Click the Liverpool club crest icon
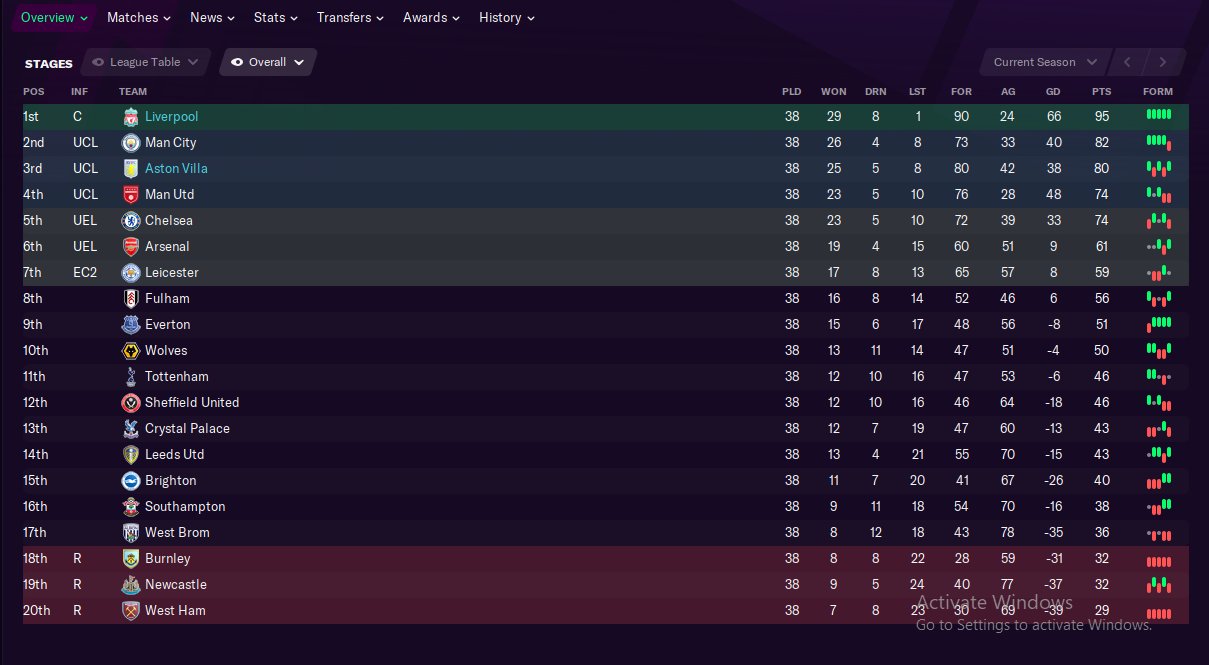This screenshot has height=665, width=1209. pyautogui.click(x=130, y=117)
